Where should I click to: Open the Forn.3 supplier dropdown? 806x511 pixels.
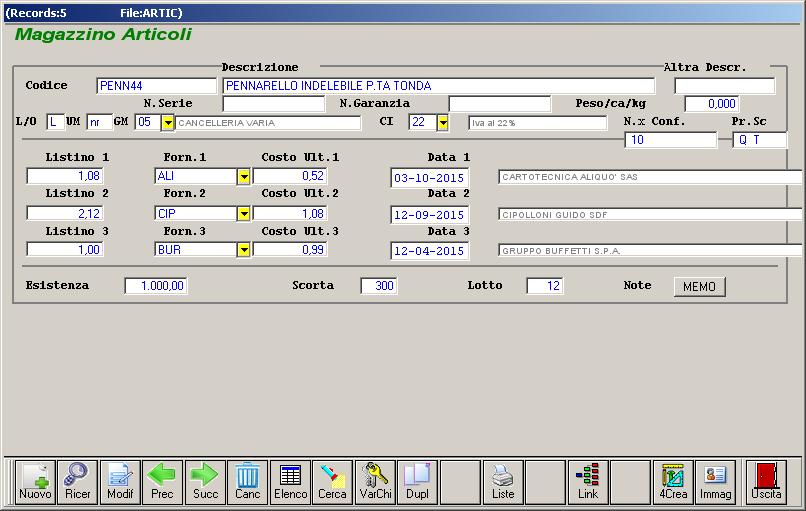[x=243, y=250]
